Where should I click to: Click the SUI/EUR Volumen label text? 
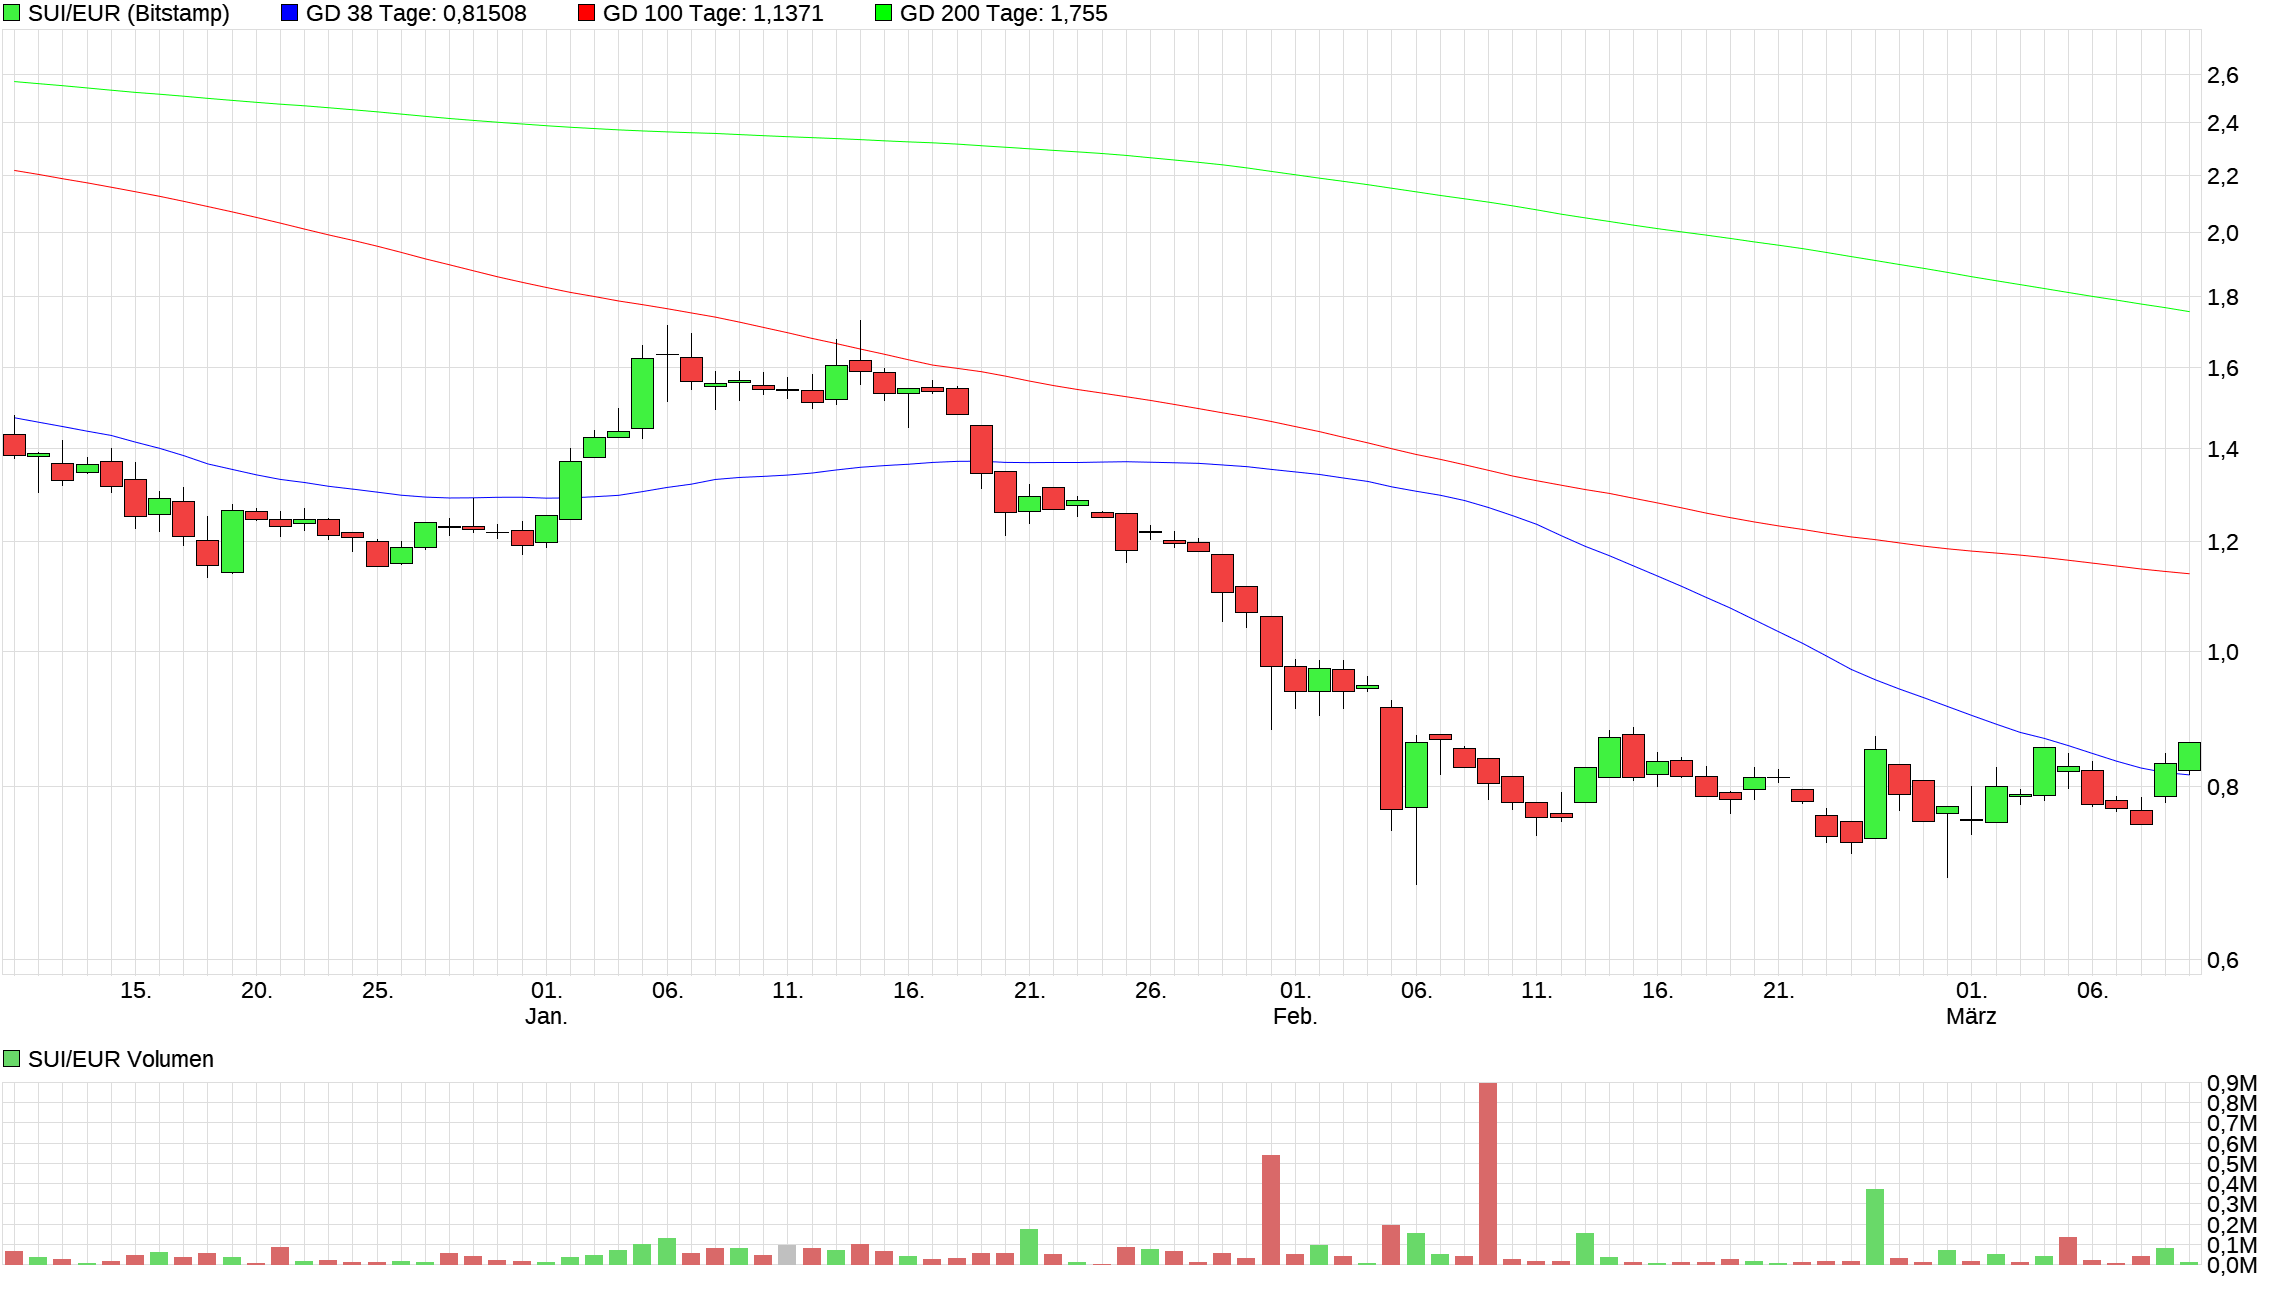pyautogui.click(x=120, y=1059)
